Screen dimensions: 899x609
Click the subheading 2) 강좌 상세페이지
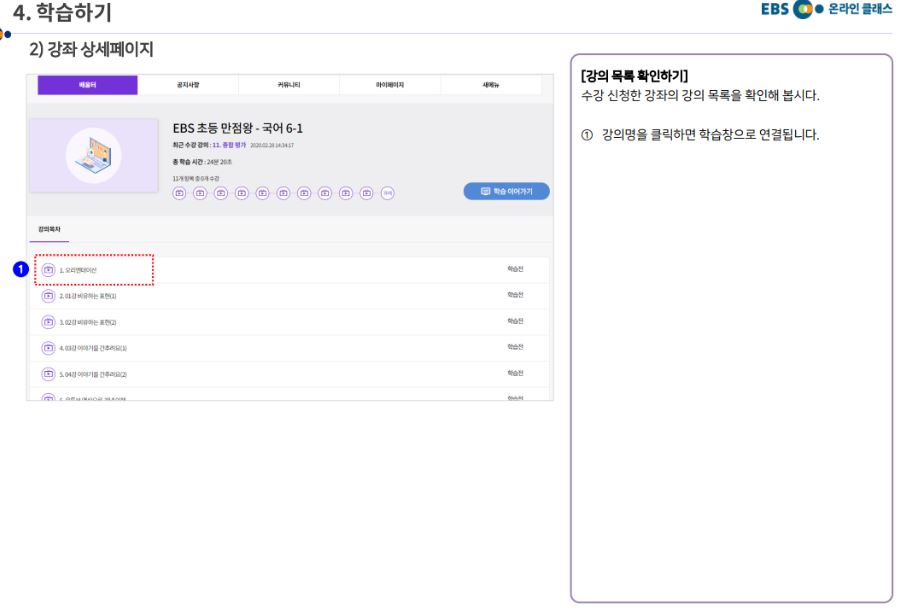91,49
